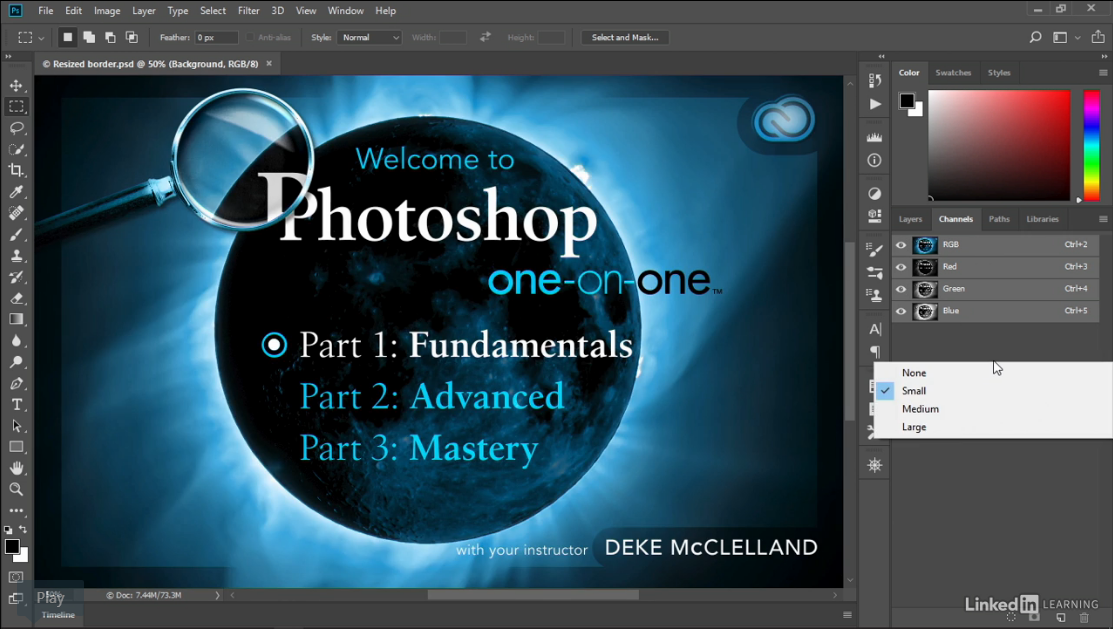Viewport: 1113px width, 629px height.
Task: Open the tool preset picker arrow
Action: pos(41,38)
